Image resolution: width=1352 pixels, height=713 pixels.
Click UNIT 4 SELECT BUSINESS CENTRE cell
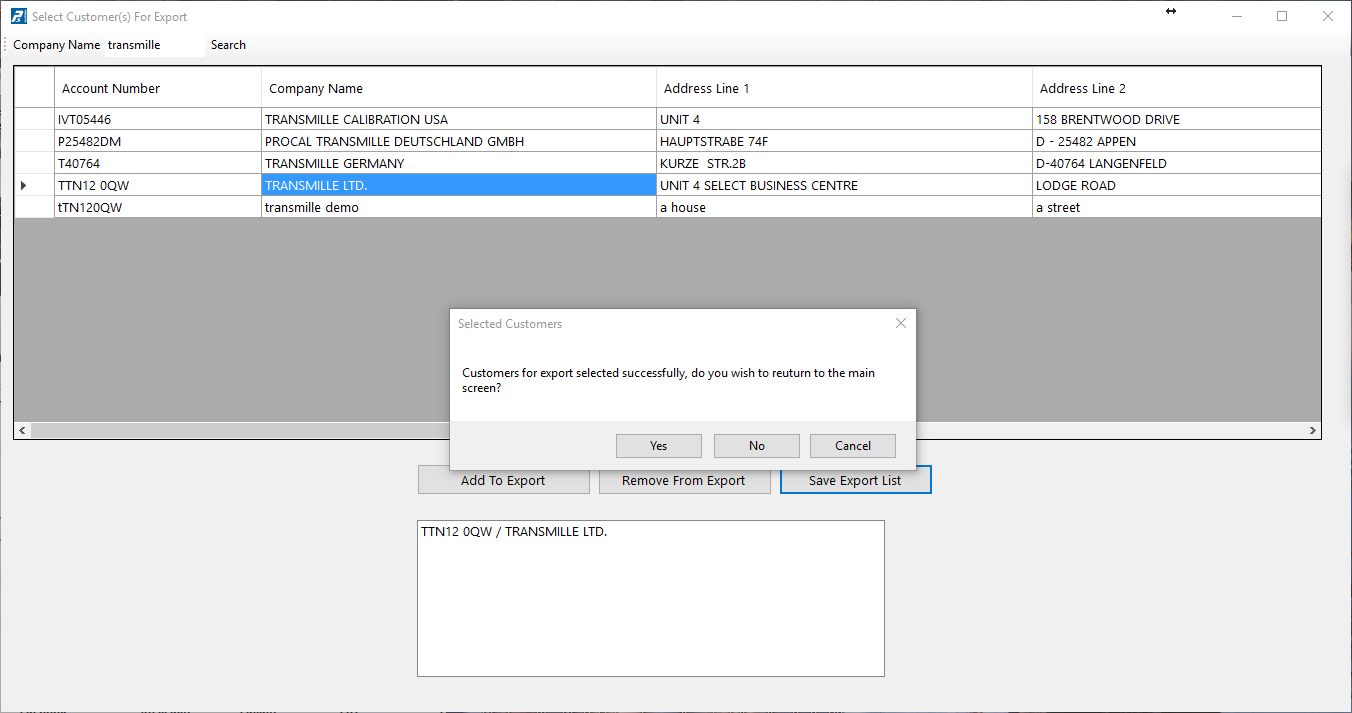click(844, 186)
